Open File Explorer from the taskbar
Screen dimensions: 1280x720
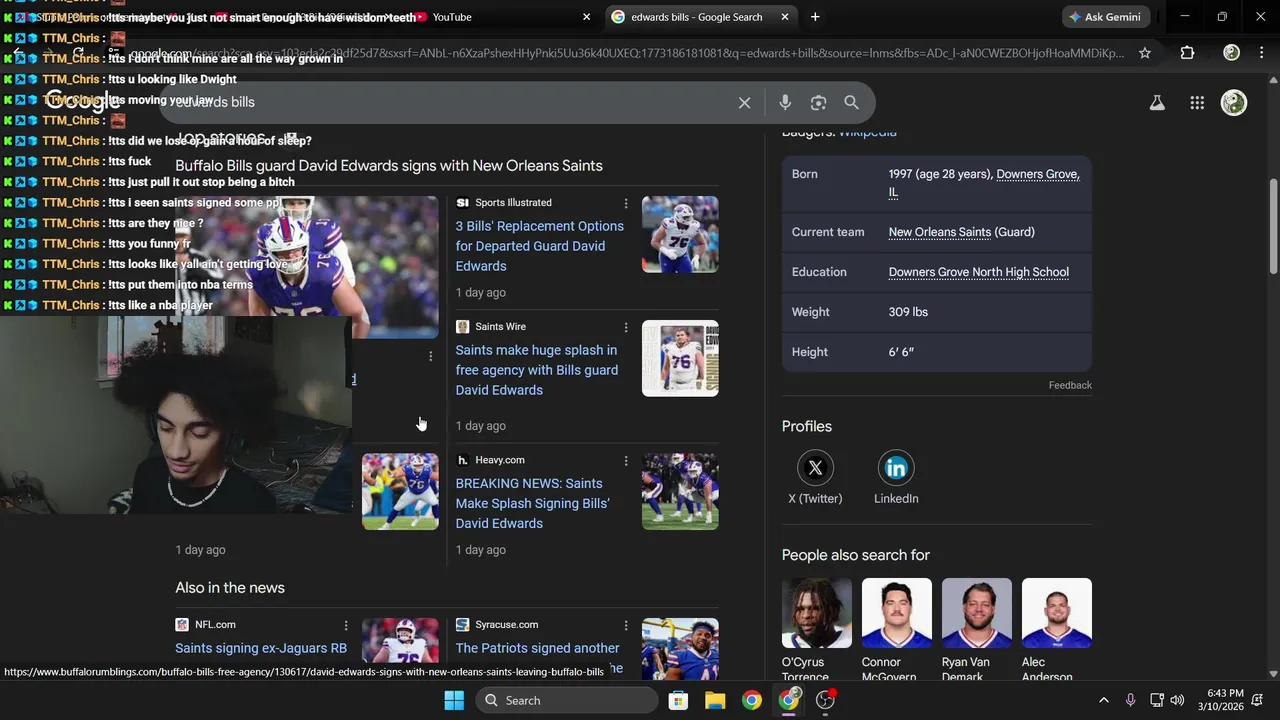coord(715,700)
